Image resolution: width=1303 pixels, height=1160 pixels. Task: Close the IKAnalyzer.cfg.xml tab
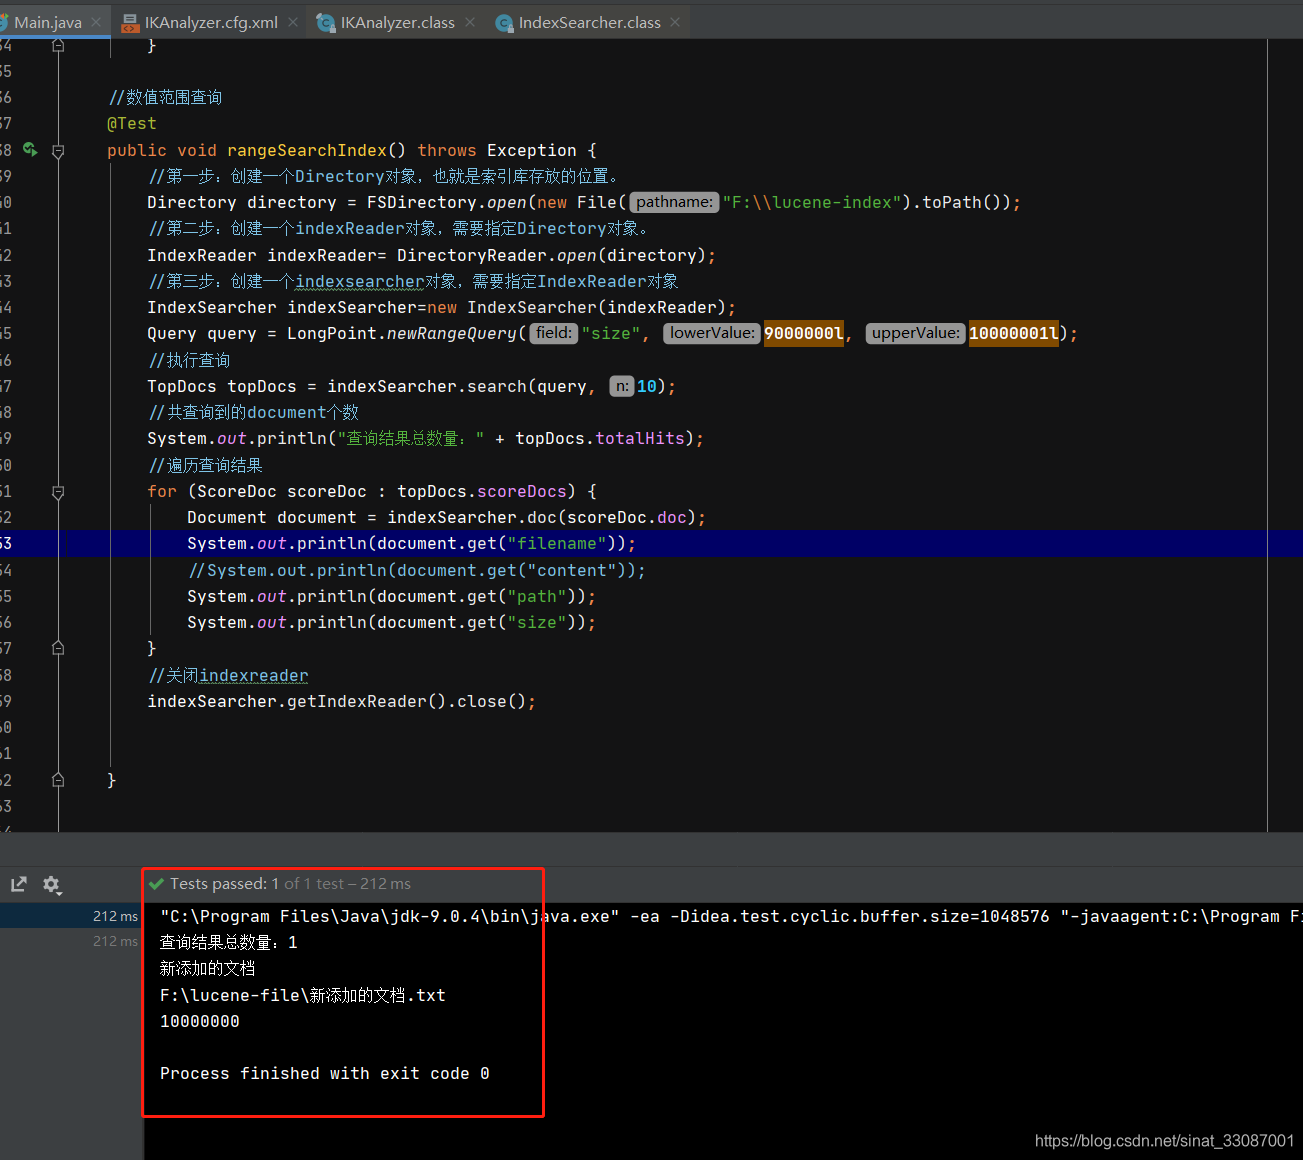(293, 22)
